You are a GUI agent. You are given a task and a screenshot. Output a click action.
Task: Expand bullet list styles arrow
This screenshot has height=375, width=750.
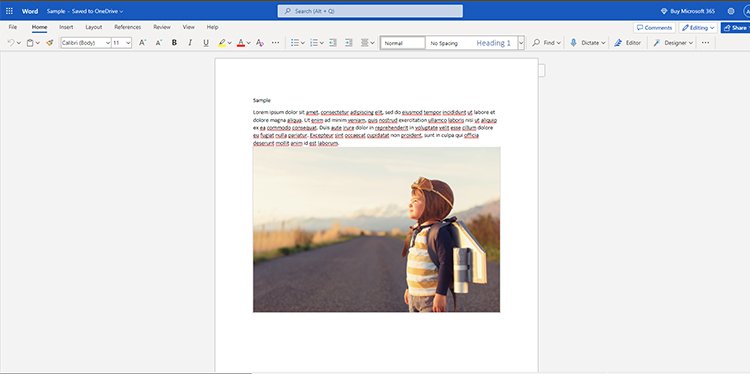pos(303,43)
